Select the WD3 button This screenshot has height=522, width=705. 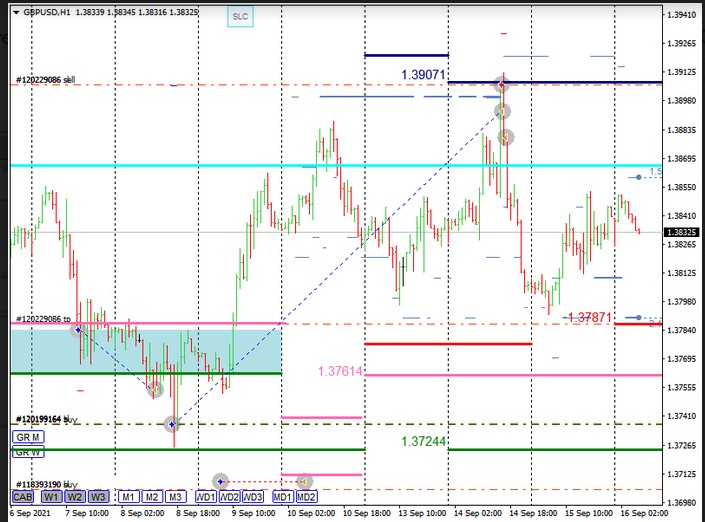pyautogui.click(x=253, y=496)
